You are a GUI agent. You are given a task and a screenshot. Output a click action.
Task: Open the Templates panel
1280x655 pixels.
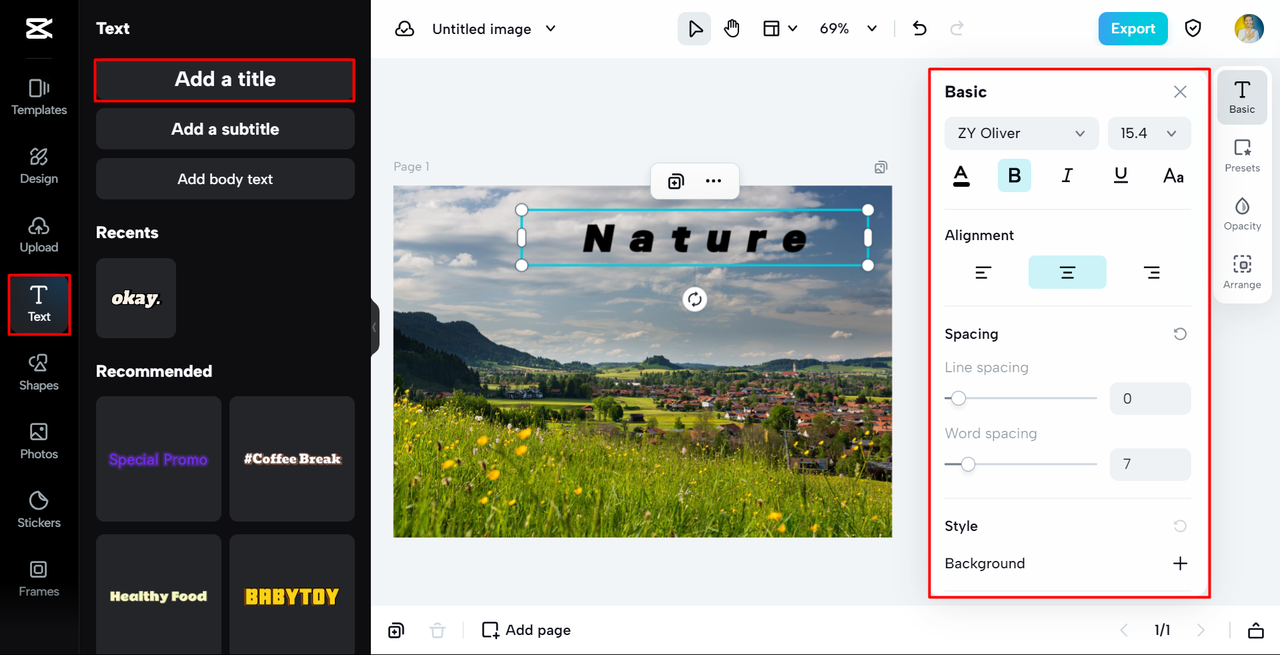coord(39,97)
